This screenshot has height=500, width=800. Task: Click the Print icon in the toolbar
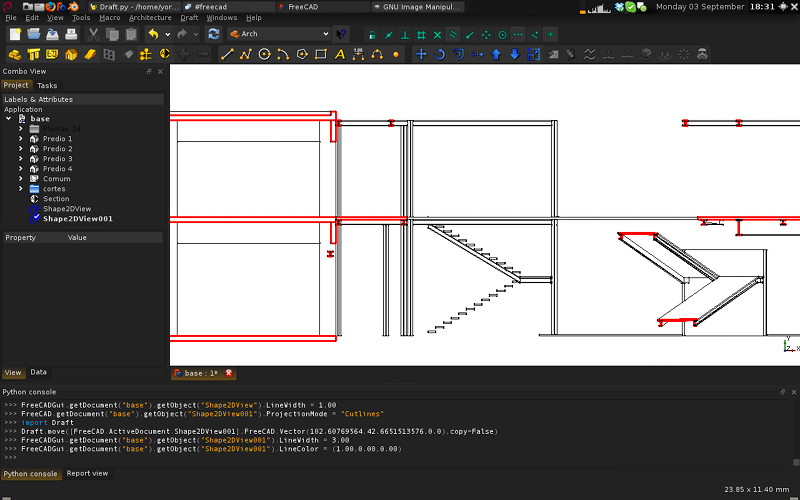pos(71,34)
